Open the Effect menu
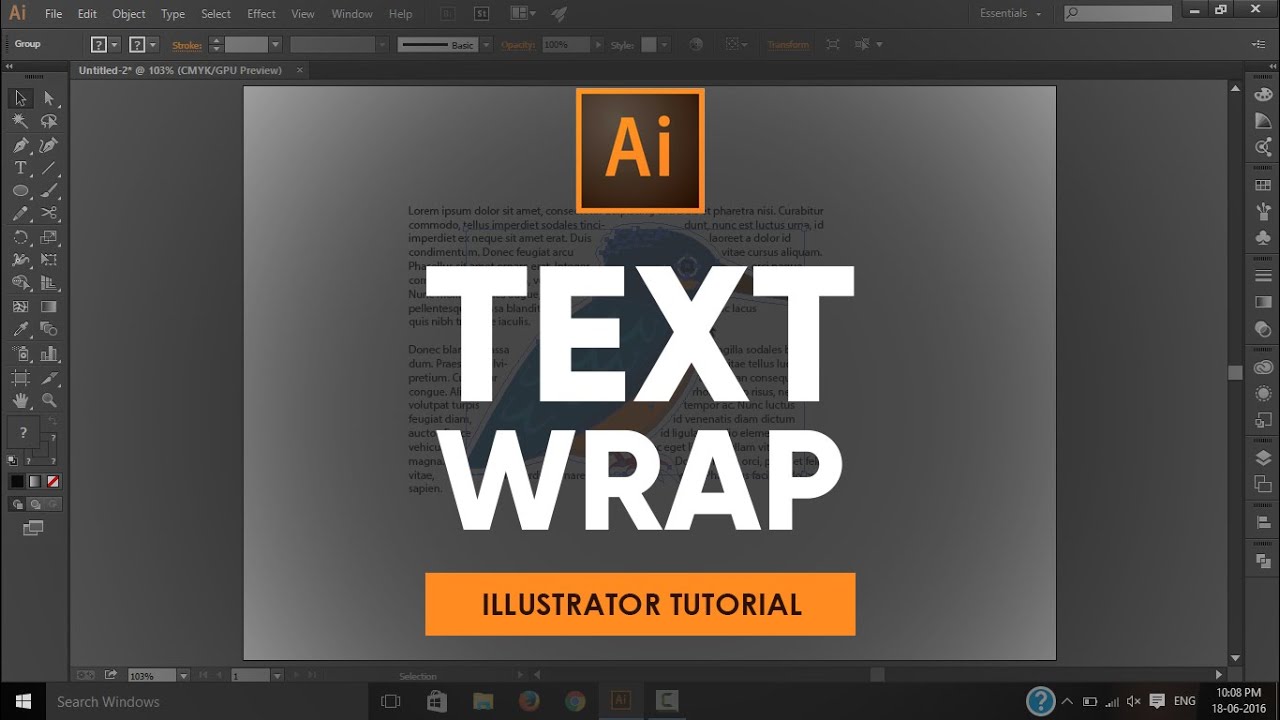1280x720 pixels. pyautogui.click(x=261, y=14)
